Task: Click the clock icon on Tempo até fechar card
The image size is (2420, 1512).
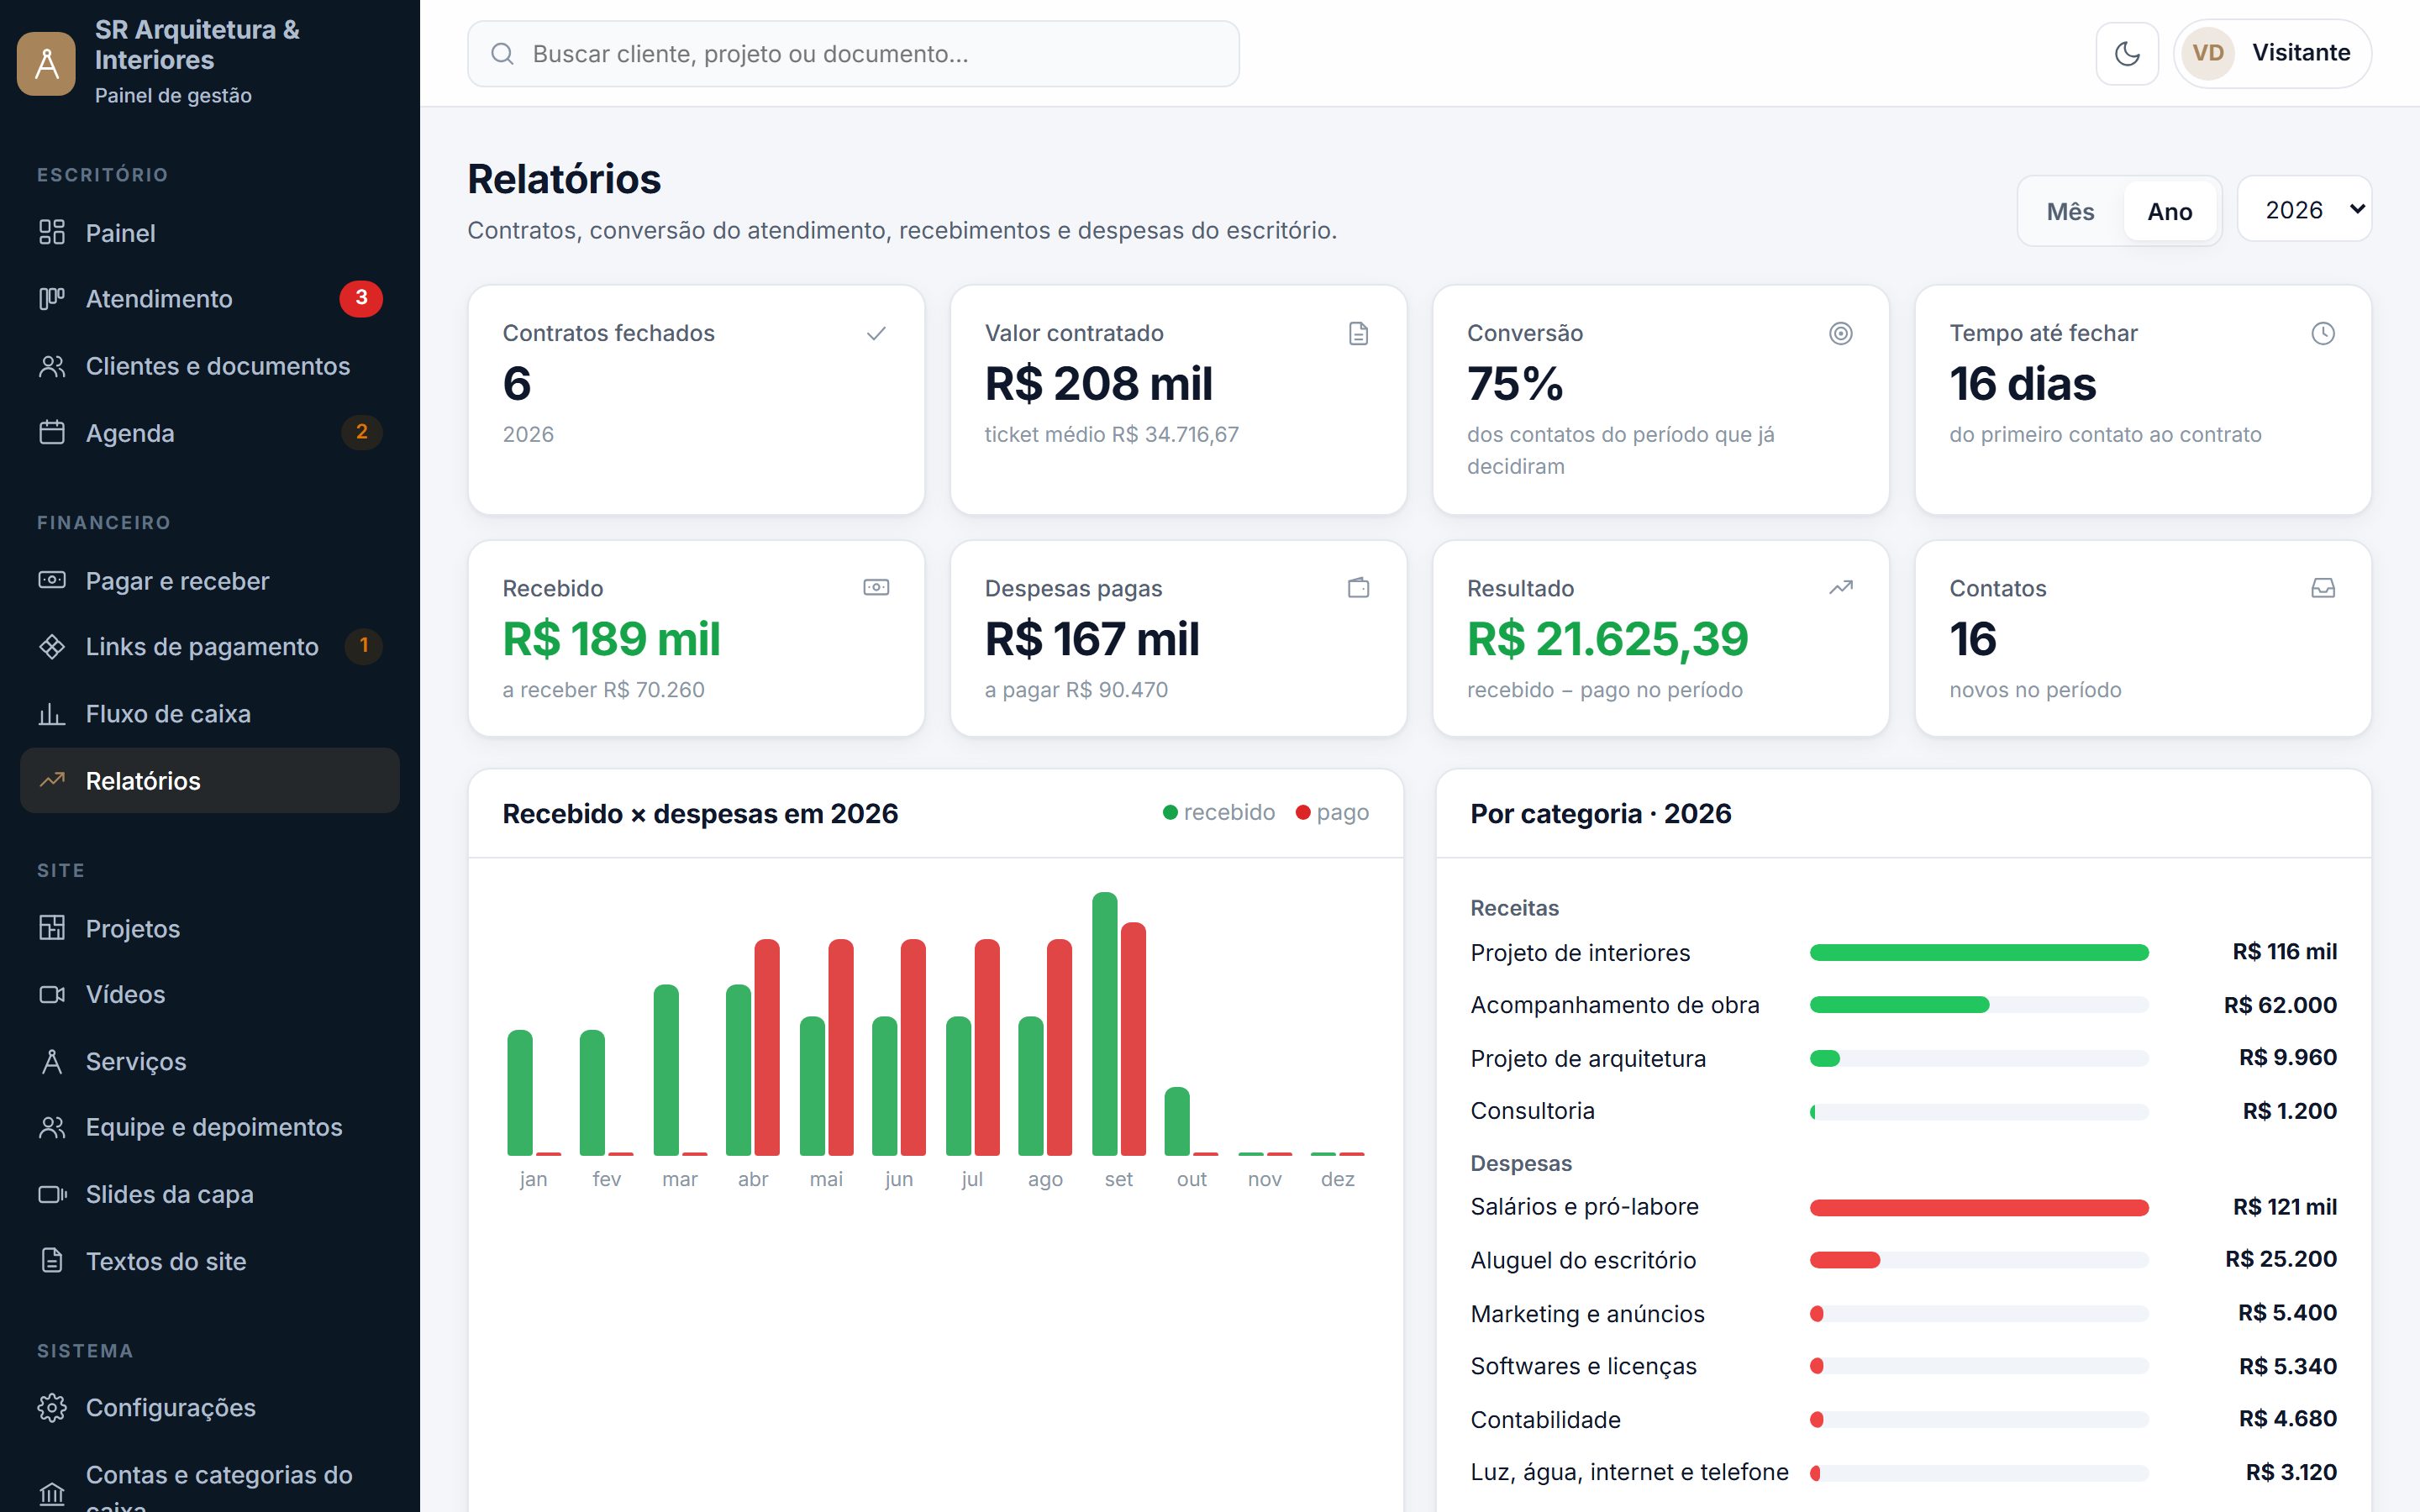Action: 2322,333
